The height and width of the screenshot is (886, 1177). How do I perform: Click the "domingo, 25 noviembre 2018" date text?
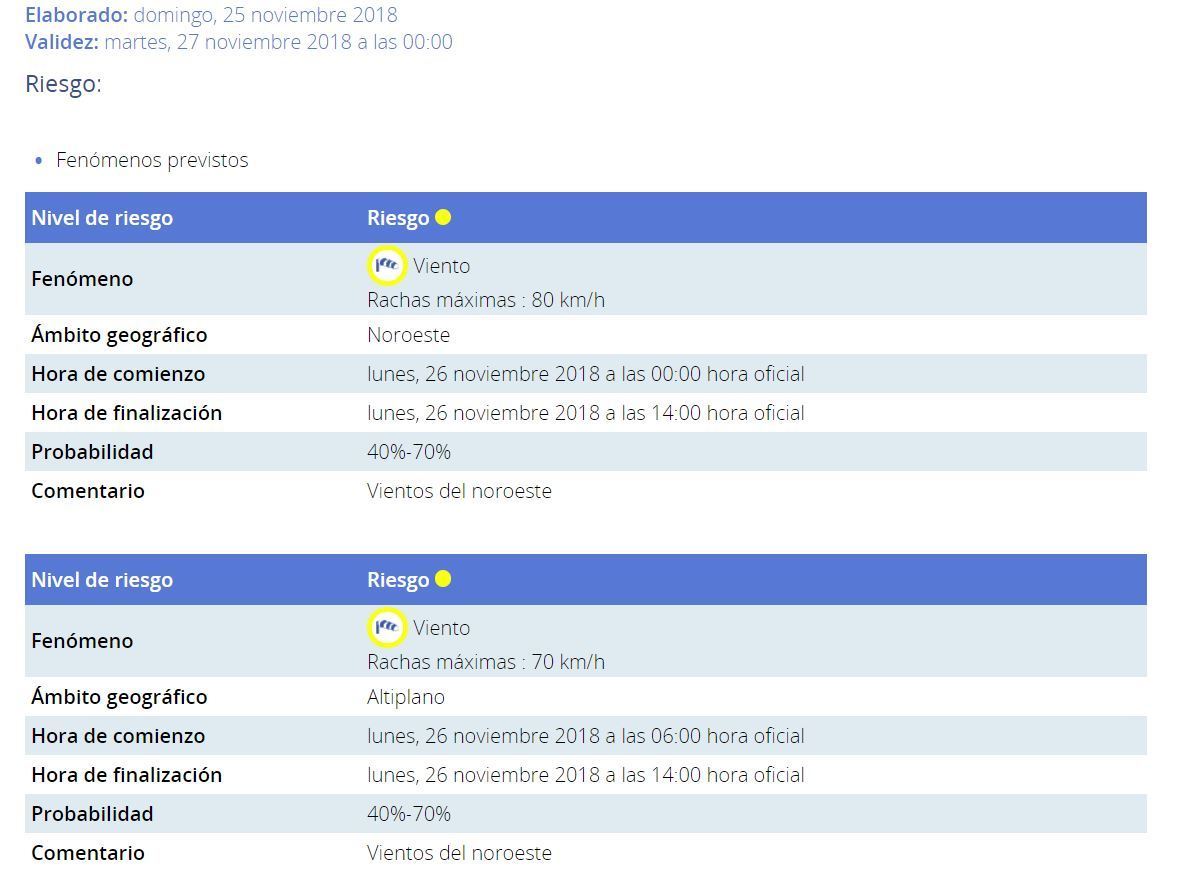pos(265,15)
